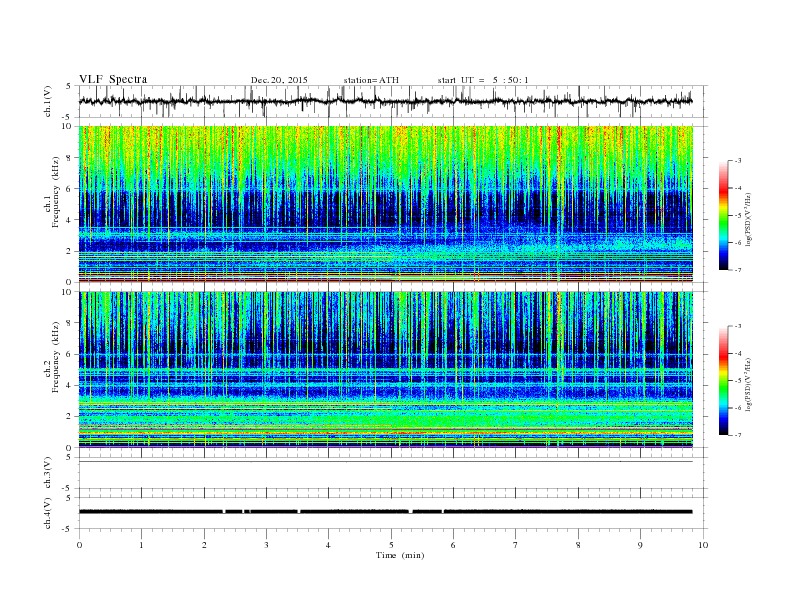Click the ch.2 spectrogram panel
This screenshot has width=792, height=612.
click(x=386, y=370)
